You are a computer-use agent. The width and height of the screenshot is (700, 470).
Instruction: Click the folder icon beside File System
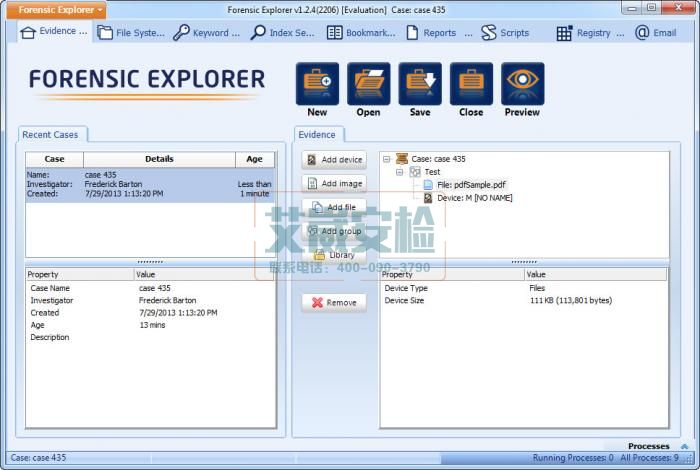point(105,33)
